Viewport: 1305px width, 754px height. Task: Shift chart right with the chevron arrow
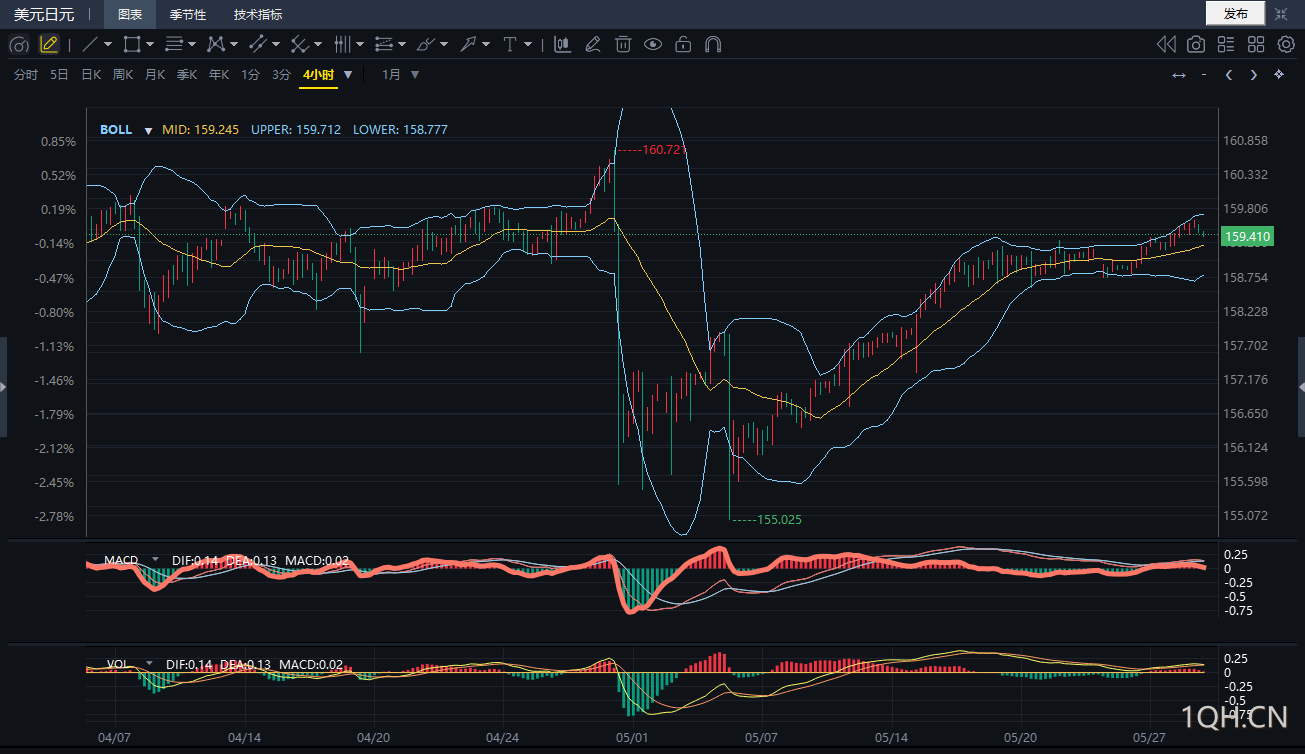pos(1253,75)
